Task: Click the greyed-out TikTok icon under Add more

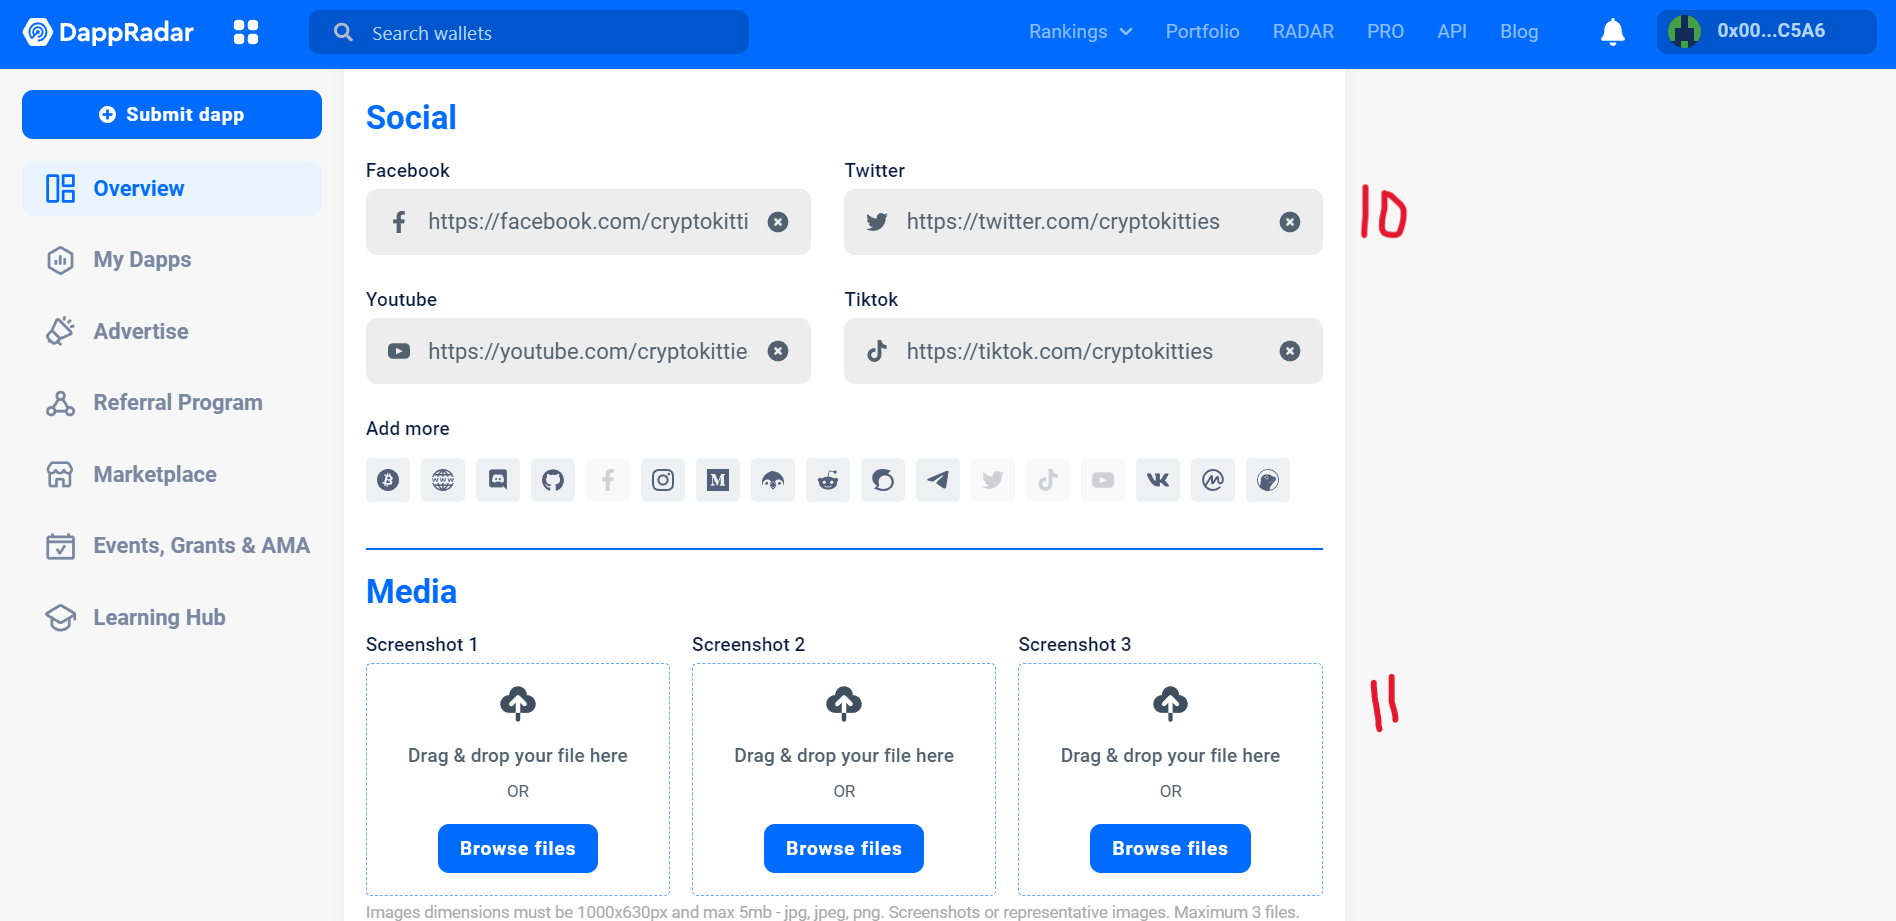Action: pyautogui.click(x=1048, y=480)
